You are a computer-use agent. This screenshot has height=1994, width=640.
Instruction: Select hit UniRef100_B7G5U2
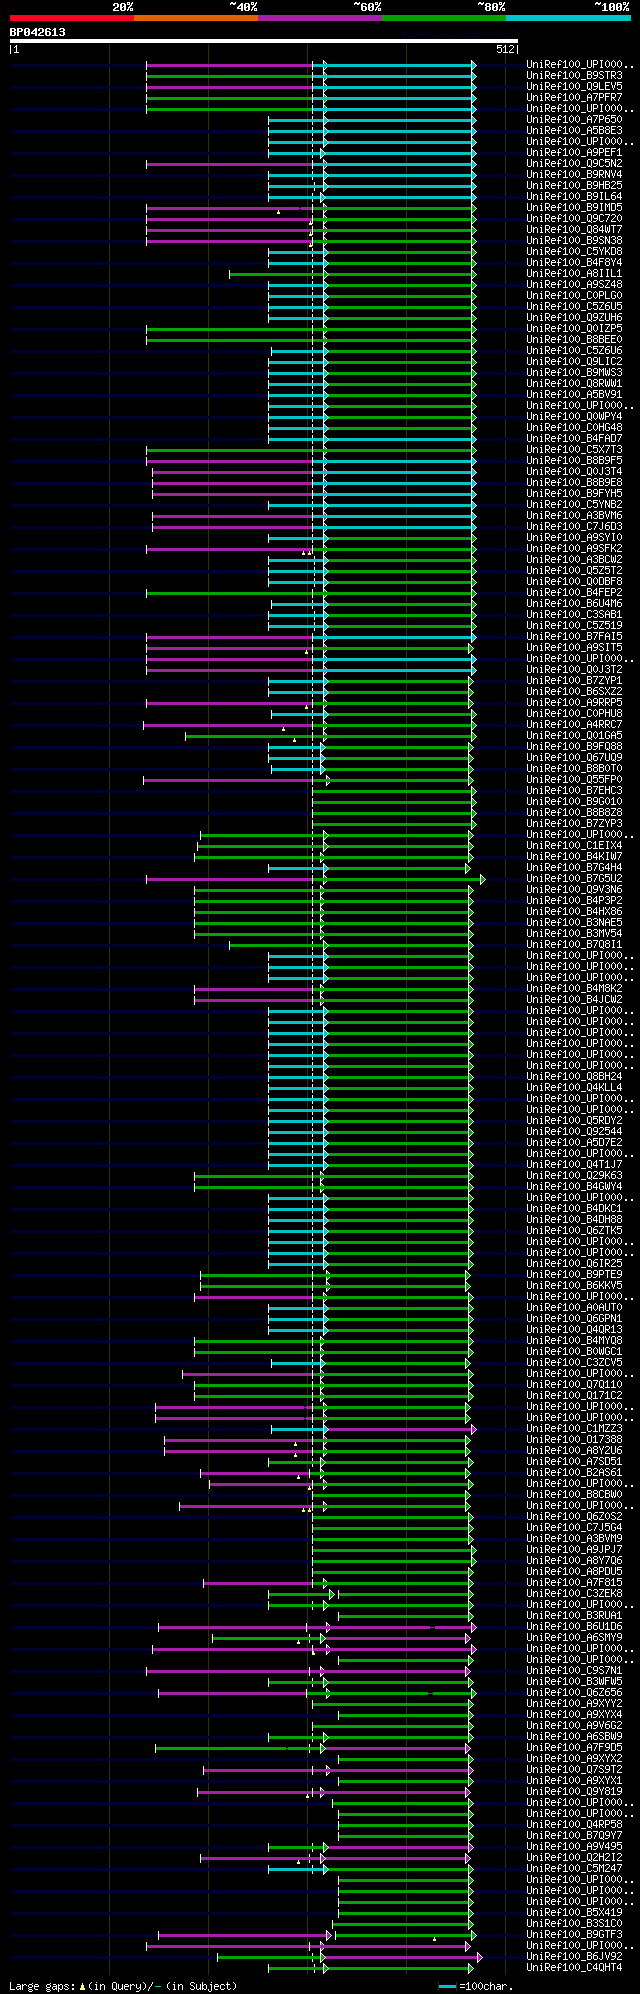coord(574,879)
